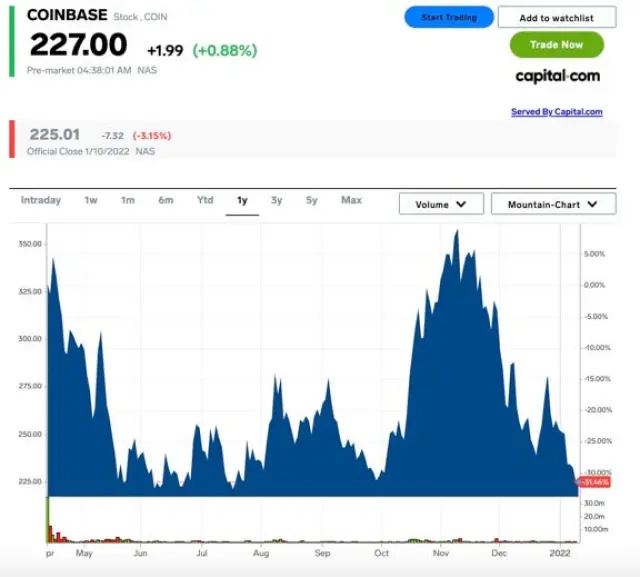Click the volume bars near May
The width and height of the screenshot is (640, 577).
click(88, 538)
